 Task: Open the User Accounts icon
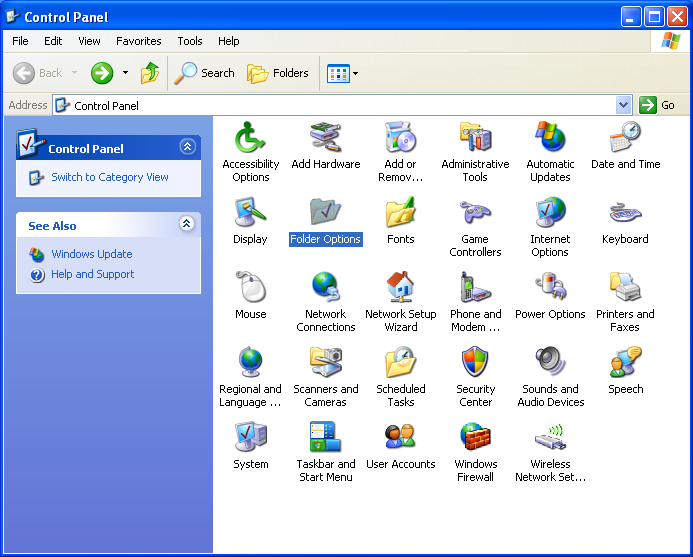(x=400, y=437)
